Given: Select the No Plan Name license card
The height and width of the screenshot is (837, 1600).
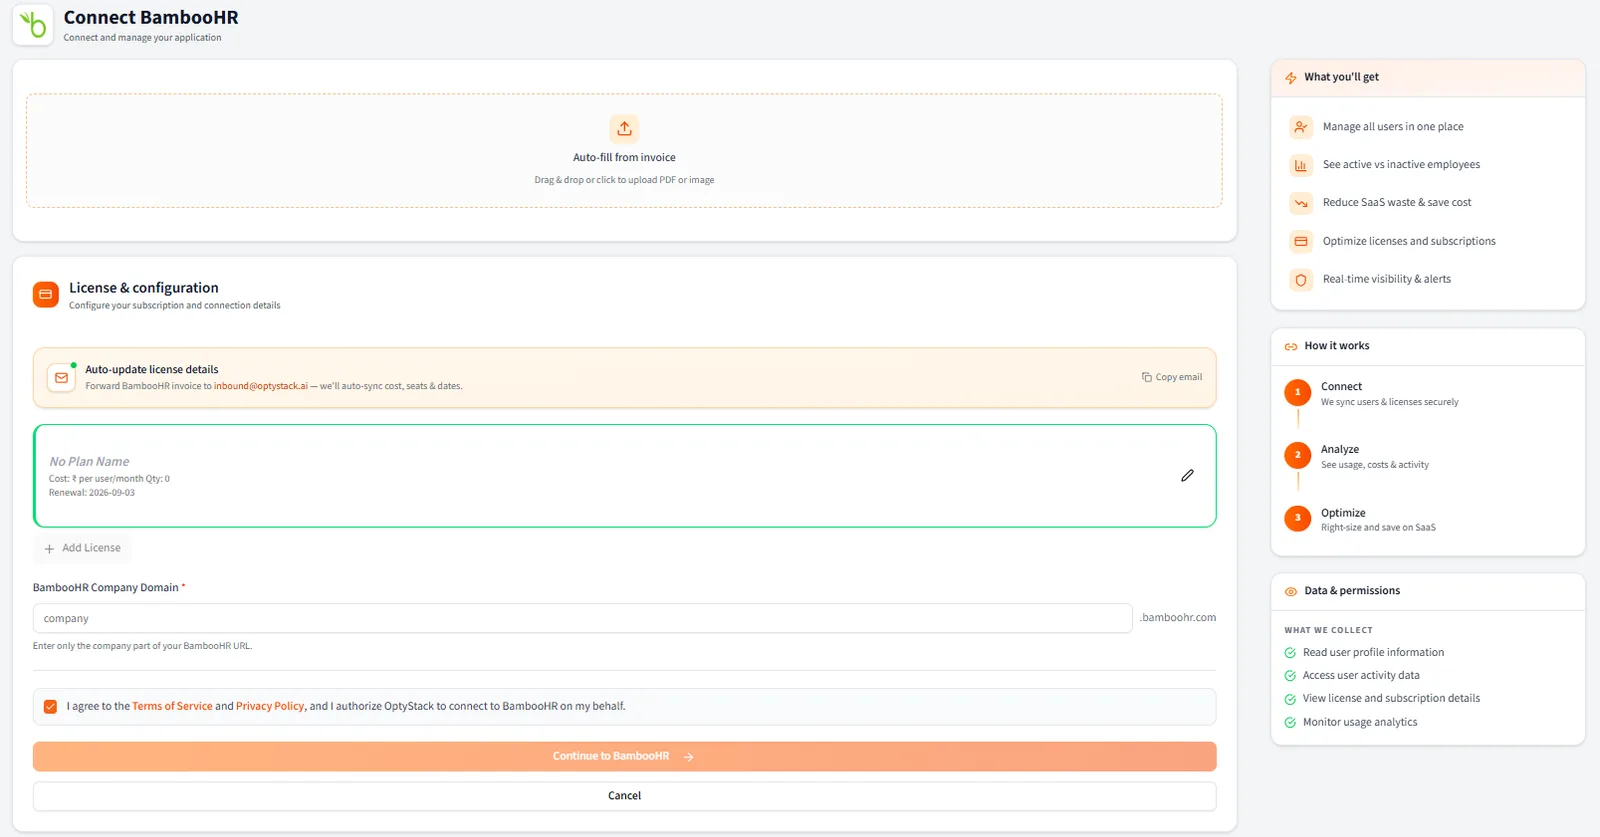Looking at the screenshot, I should tap(624, 476).
